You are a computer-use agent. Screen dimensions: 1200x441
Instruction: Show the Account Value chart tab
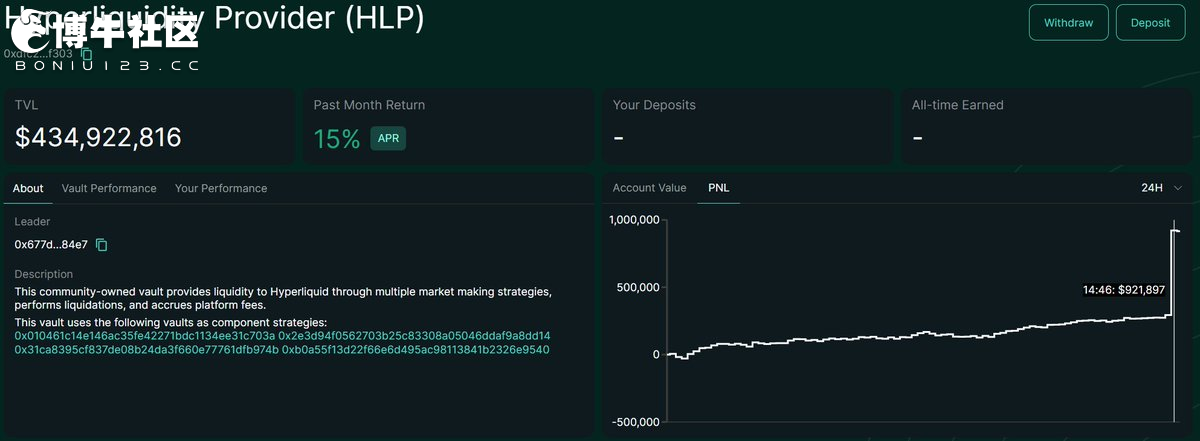coord(650,188)
